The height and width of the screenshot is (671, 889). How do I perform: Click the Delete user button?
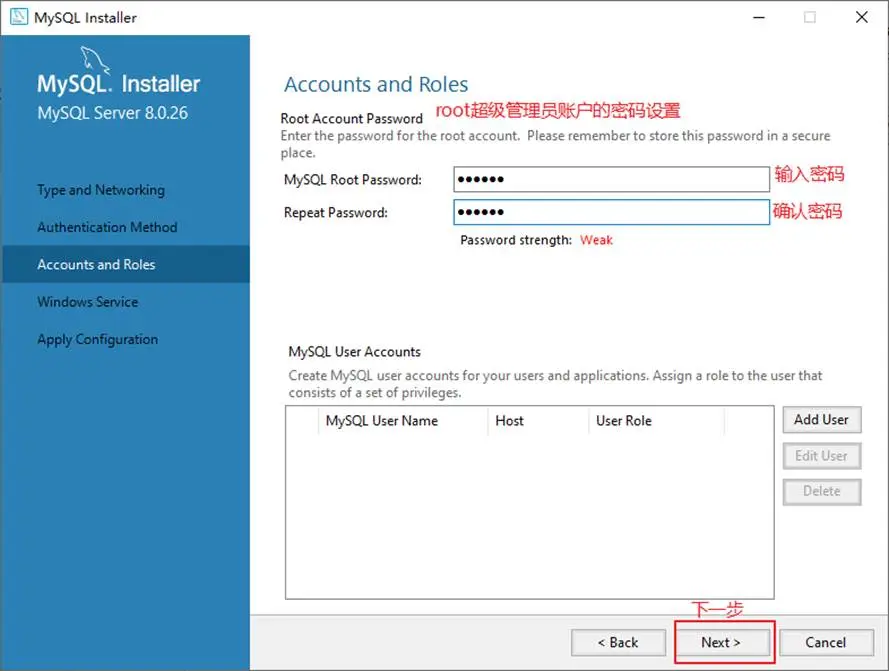pos(821,491)
